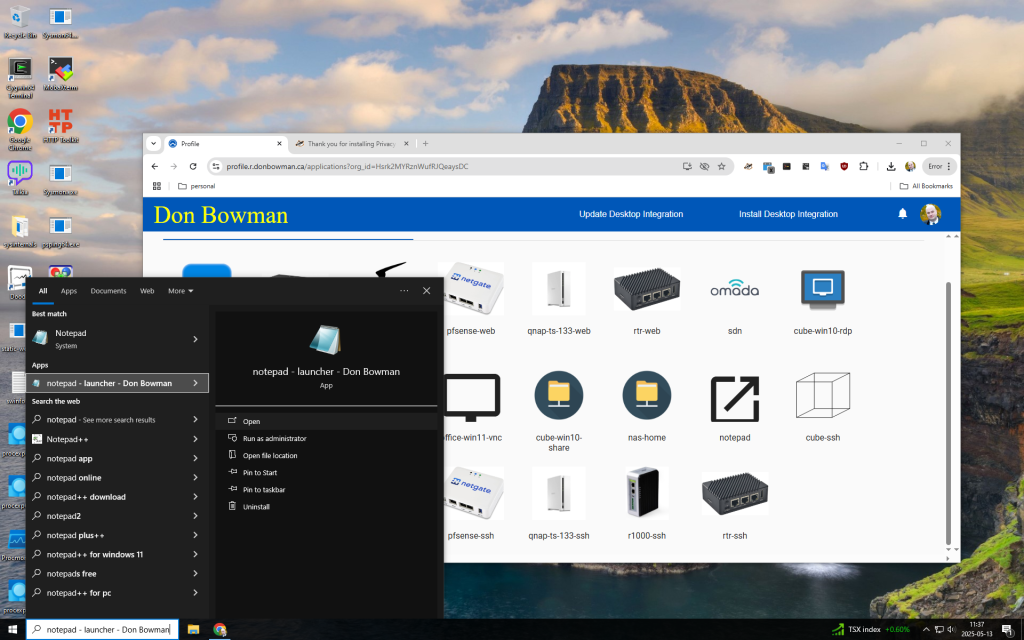Launch the cube-win10-rdp application icon

[x=822, y=290]
